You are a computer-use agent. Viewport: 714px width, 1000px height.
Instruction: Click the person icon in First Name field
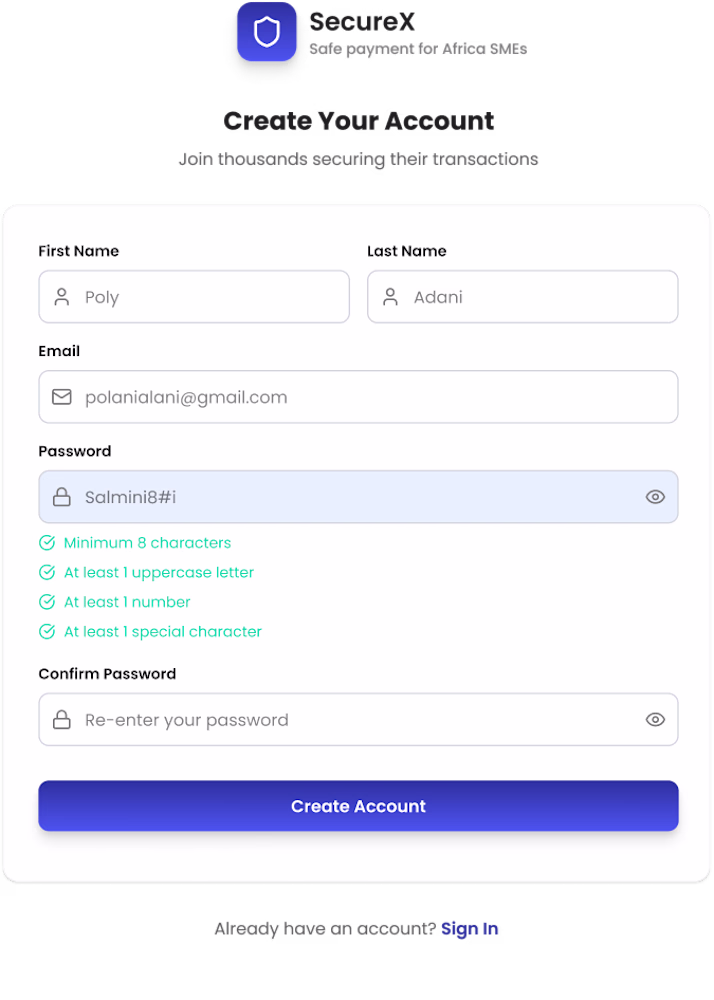62,297
